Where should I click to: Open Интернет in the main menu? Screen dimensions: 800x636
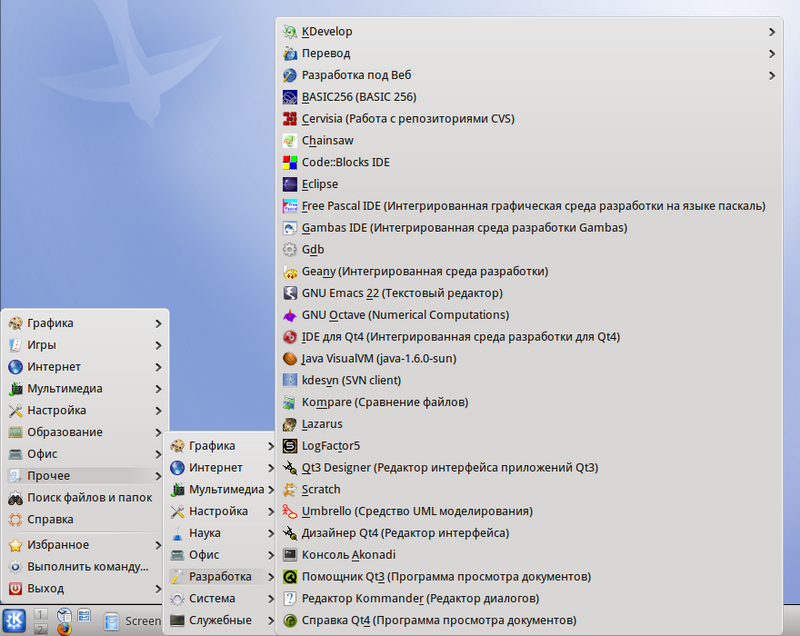click(x=85, y=367)
